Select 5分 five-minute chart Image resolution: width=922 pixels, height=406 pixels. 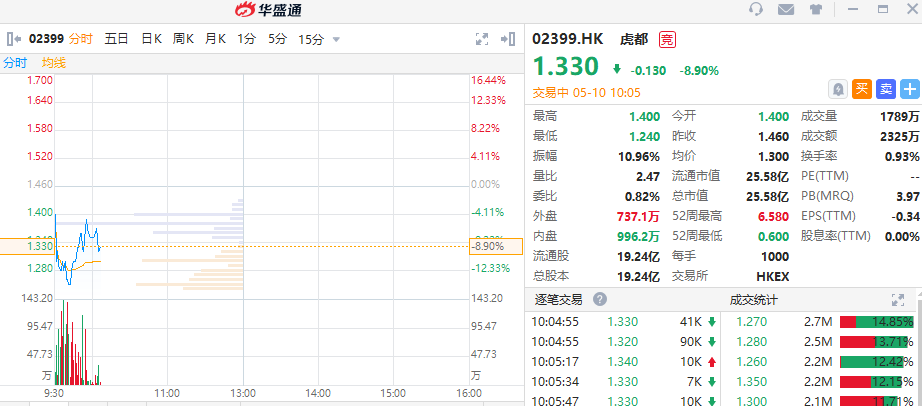(x=278, y=39)
